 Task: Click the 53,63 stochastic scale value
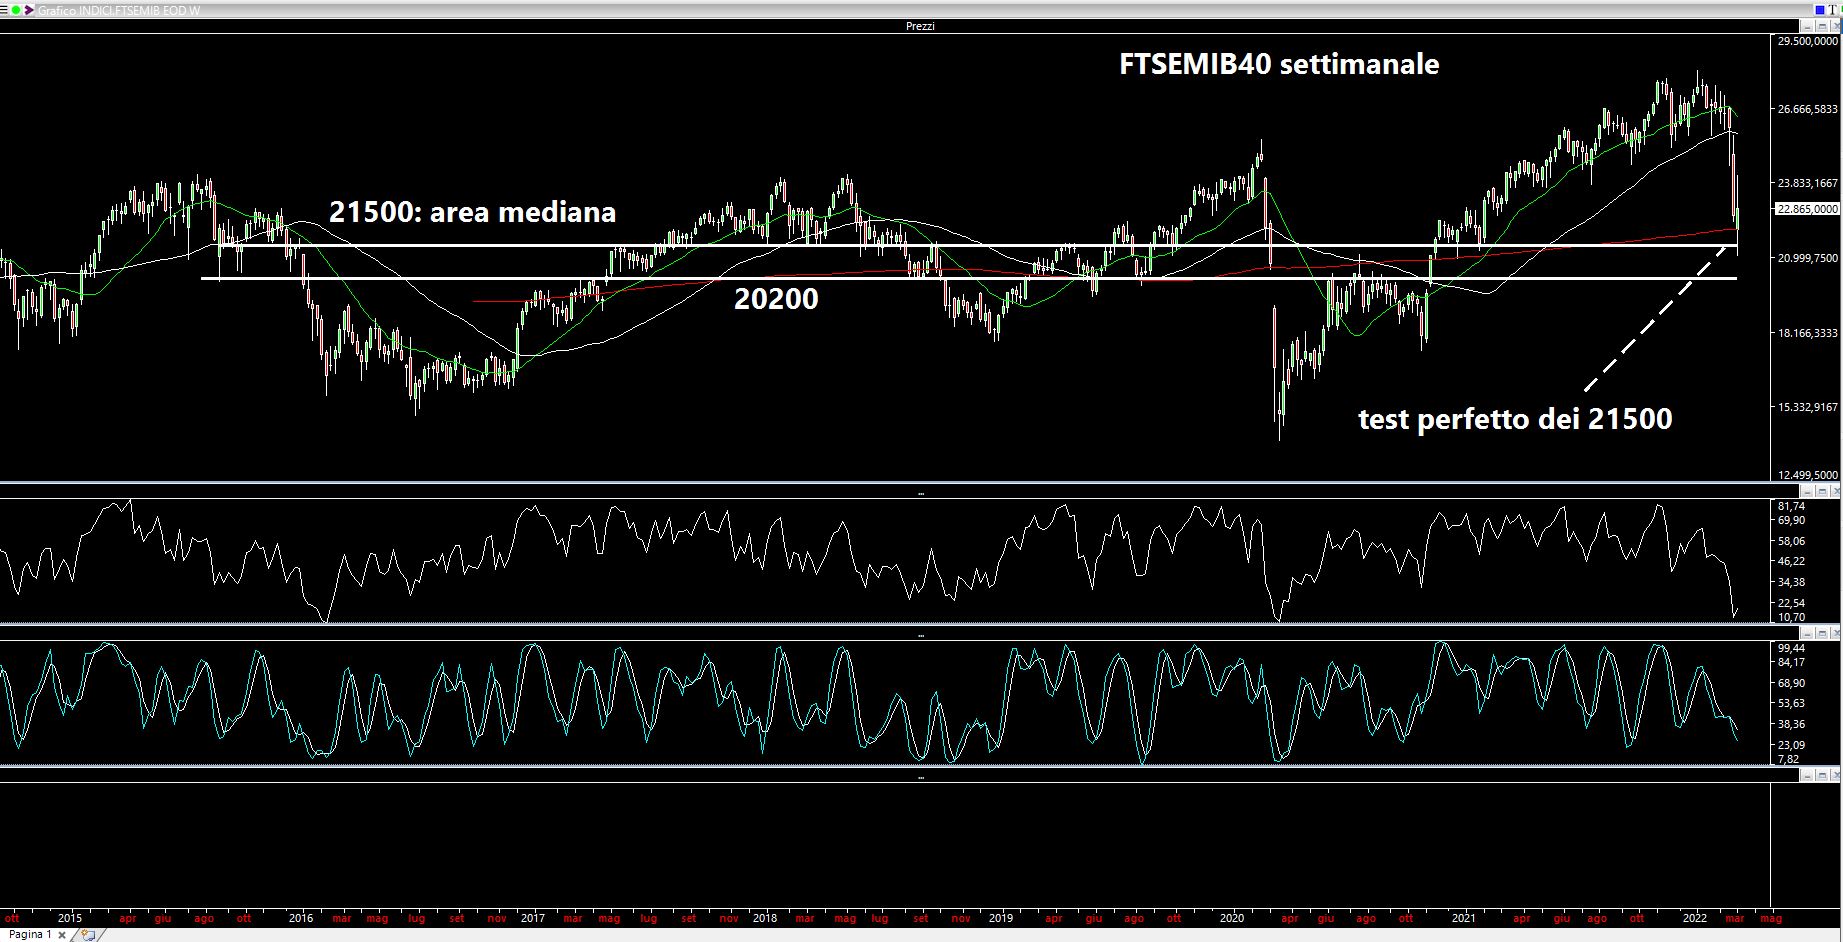click(x=1791, y=703)
